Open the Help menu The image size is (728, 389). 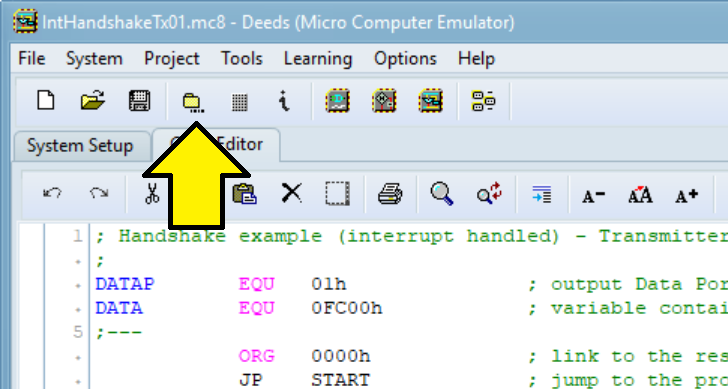pos(476,59)
